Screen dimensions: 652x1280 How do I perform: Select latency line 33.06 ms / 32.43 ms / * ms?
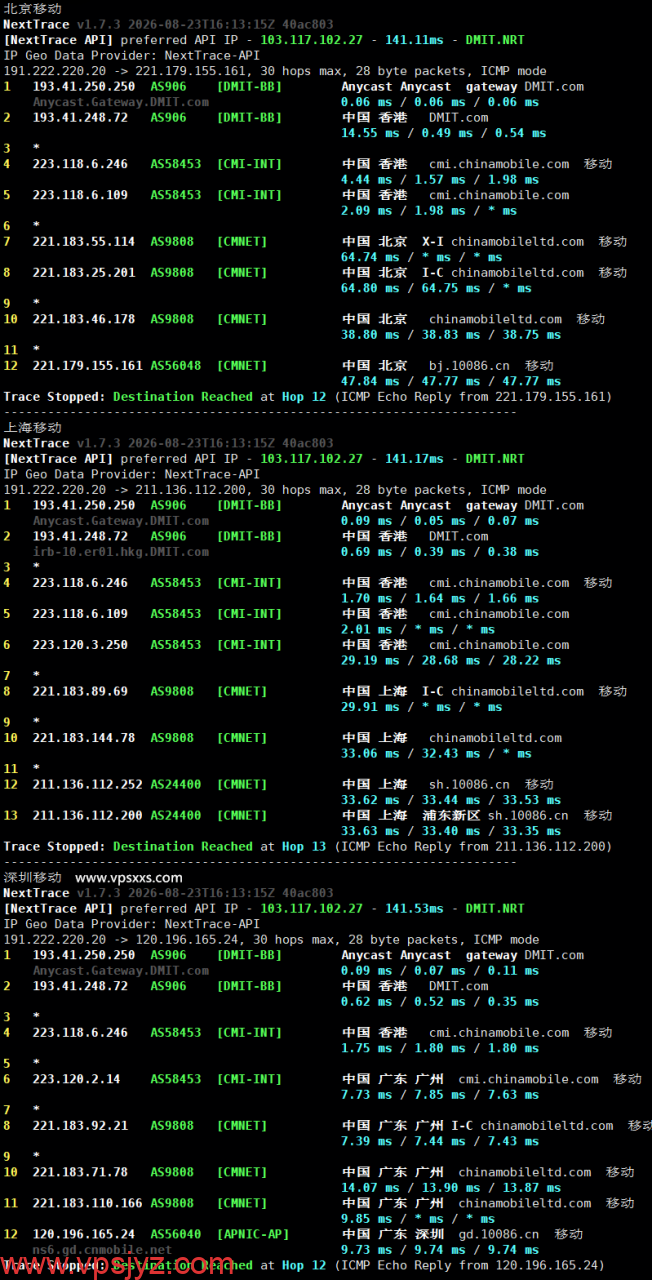437,754
